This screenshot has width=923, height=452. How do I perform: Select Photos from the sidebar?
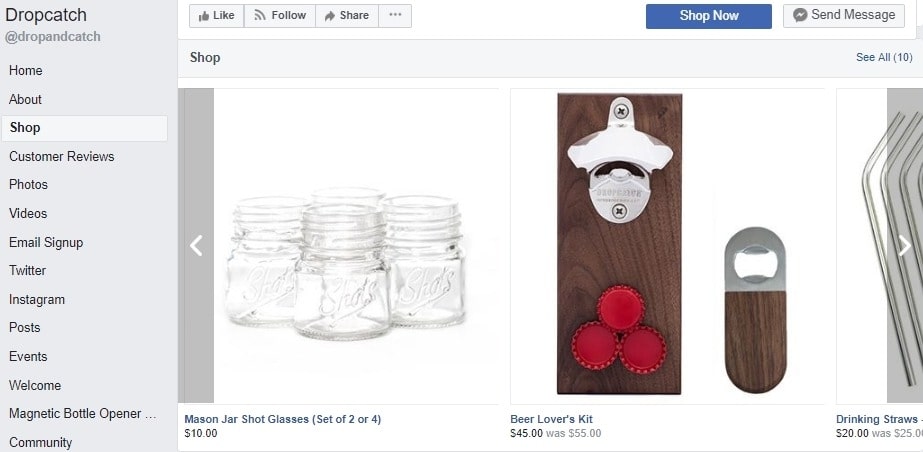pyautogui.click(x=29, y=185)
